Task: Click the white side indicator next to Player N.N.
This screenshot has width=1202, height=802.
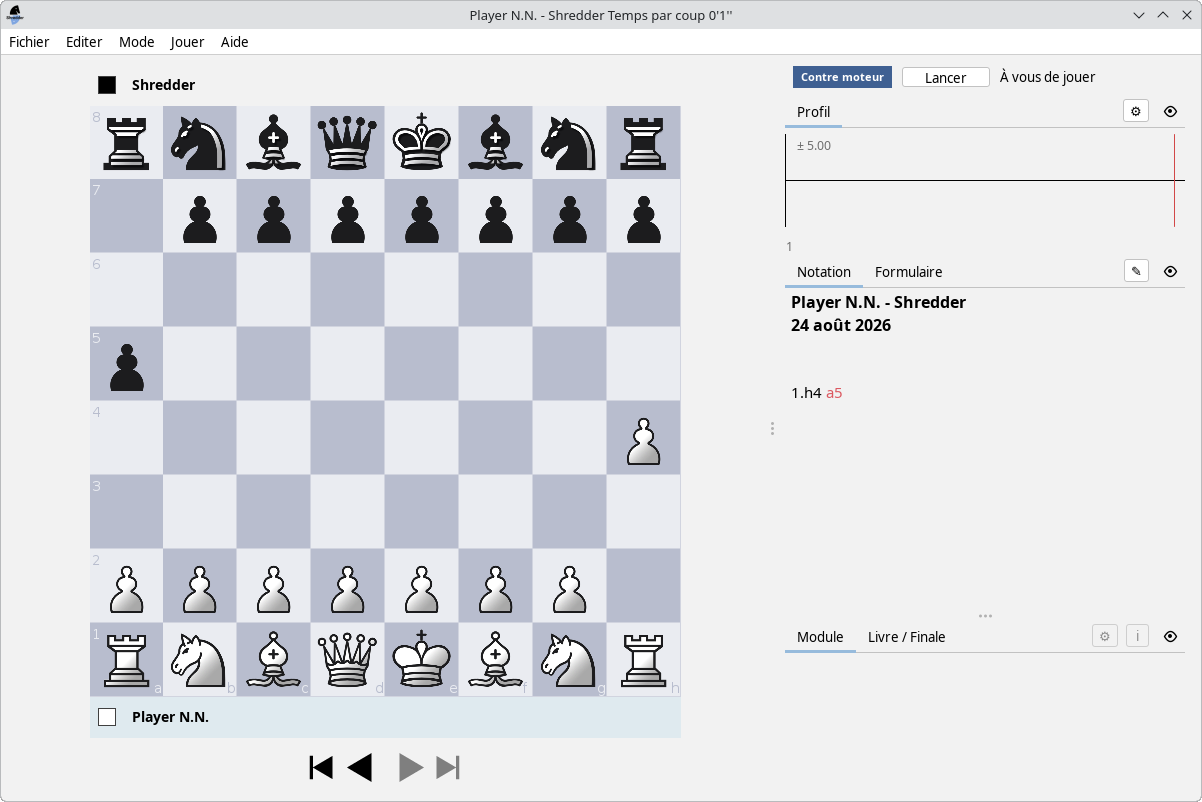Action: pyautogui.click(x=107, y=717)
